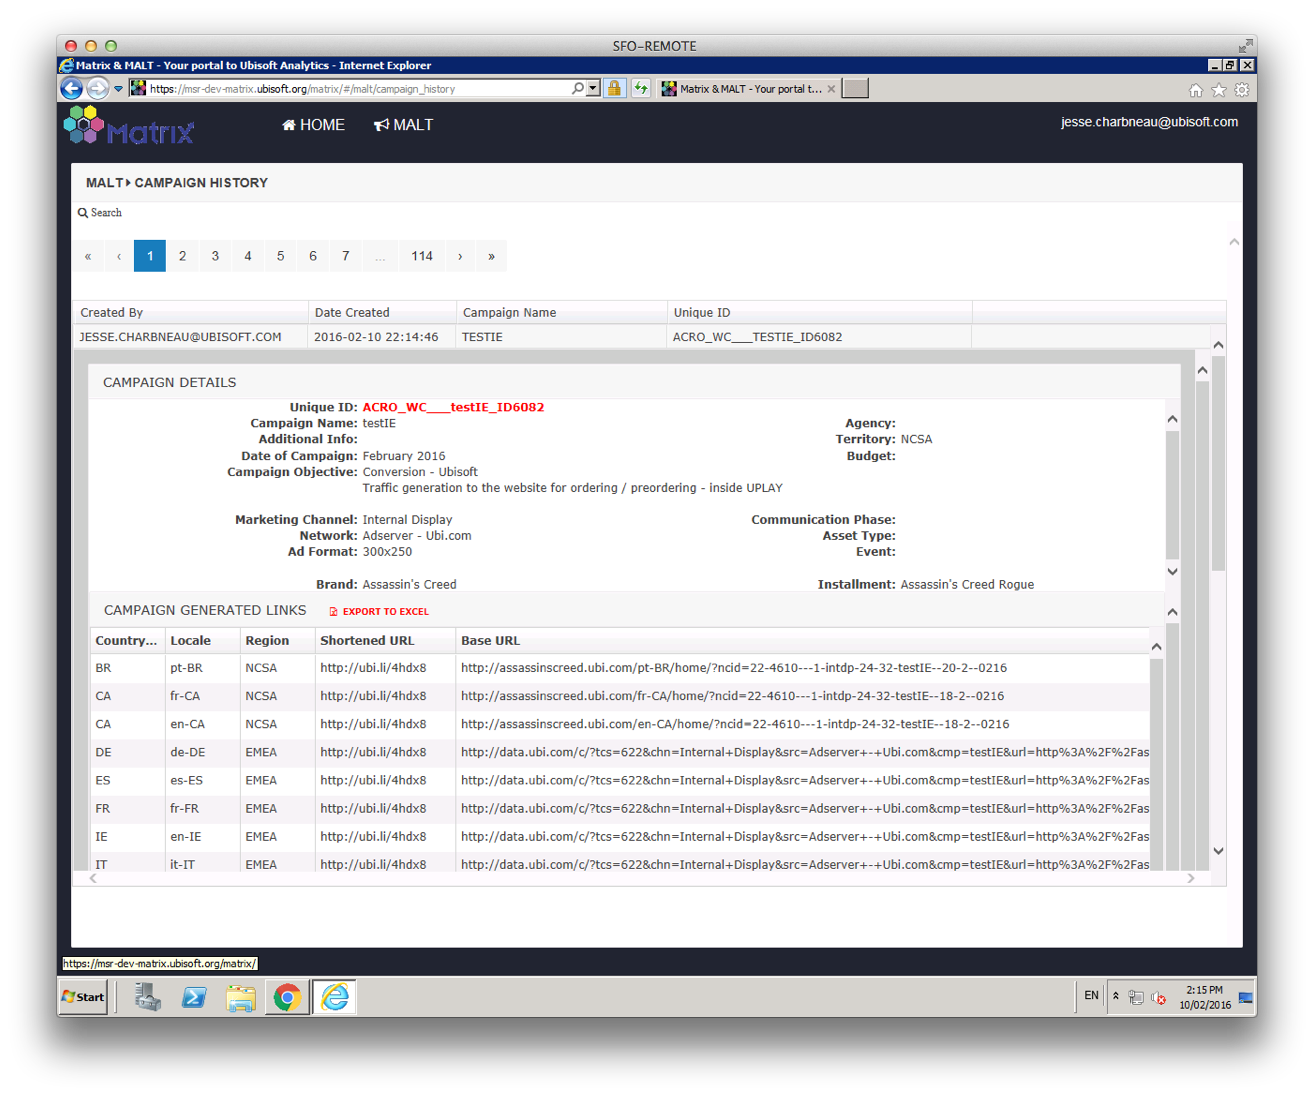1314x1096 pixels.
Task: Click the security lock icon in address bar
Action: click(614, 89)
